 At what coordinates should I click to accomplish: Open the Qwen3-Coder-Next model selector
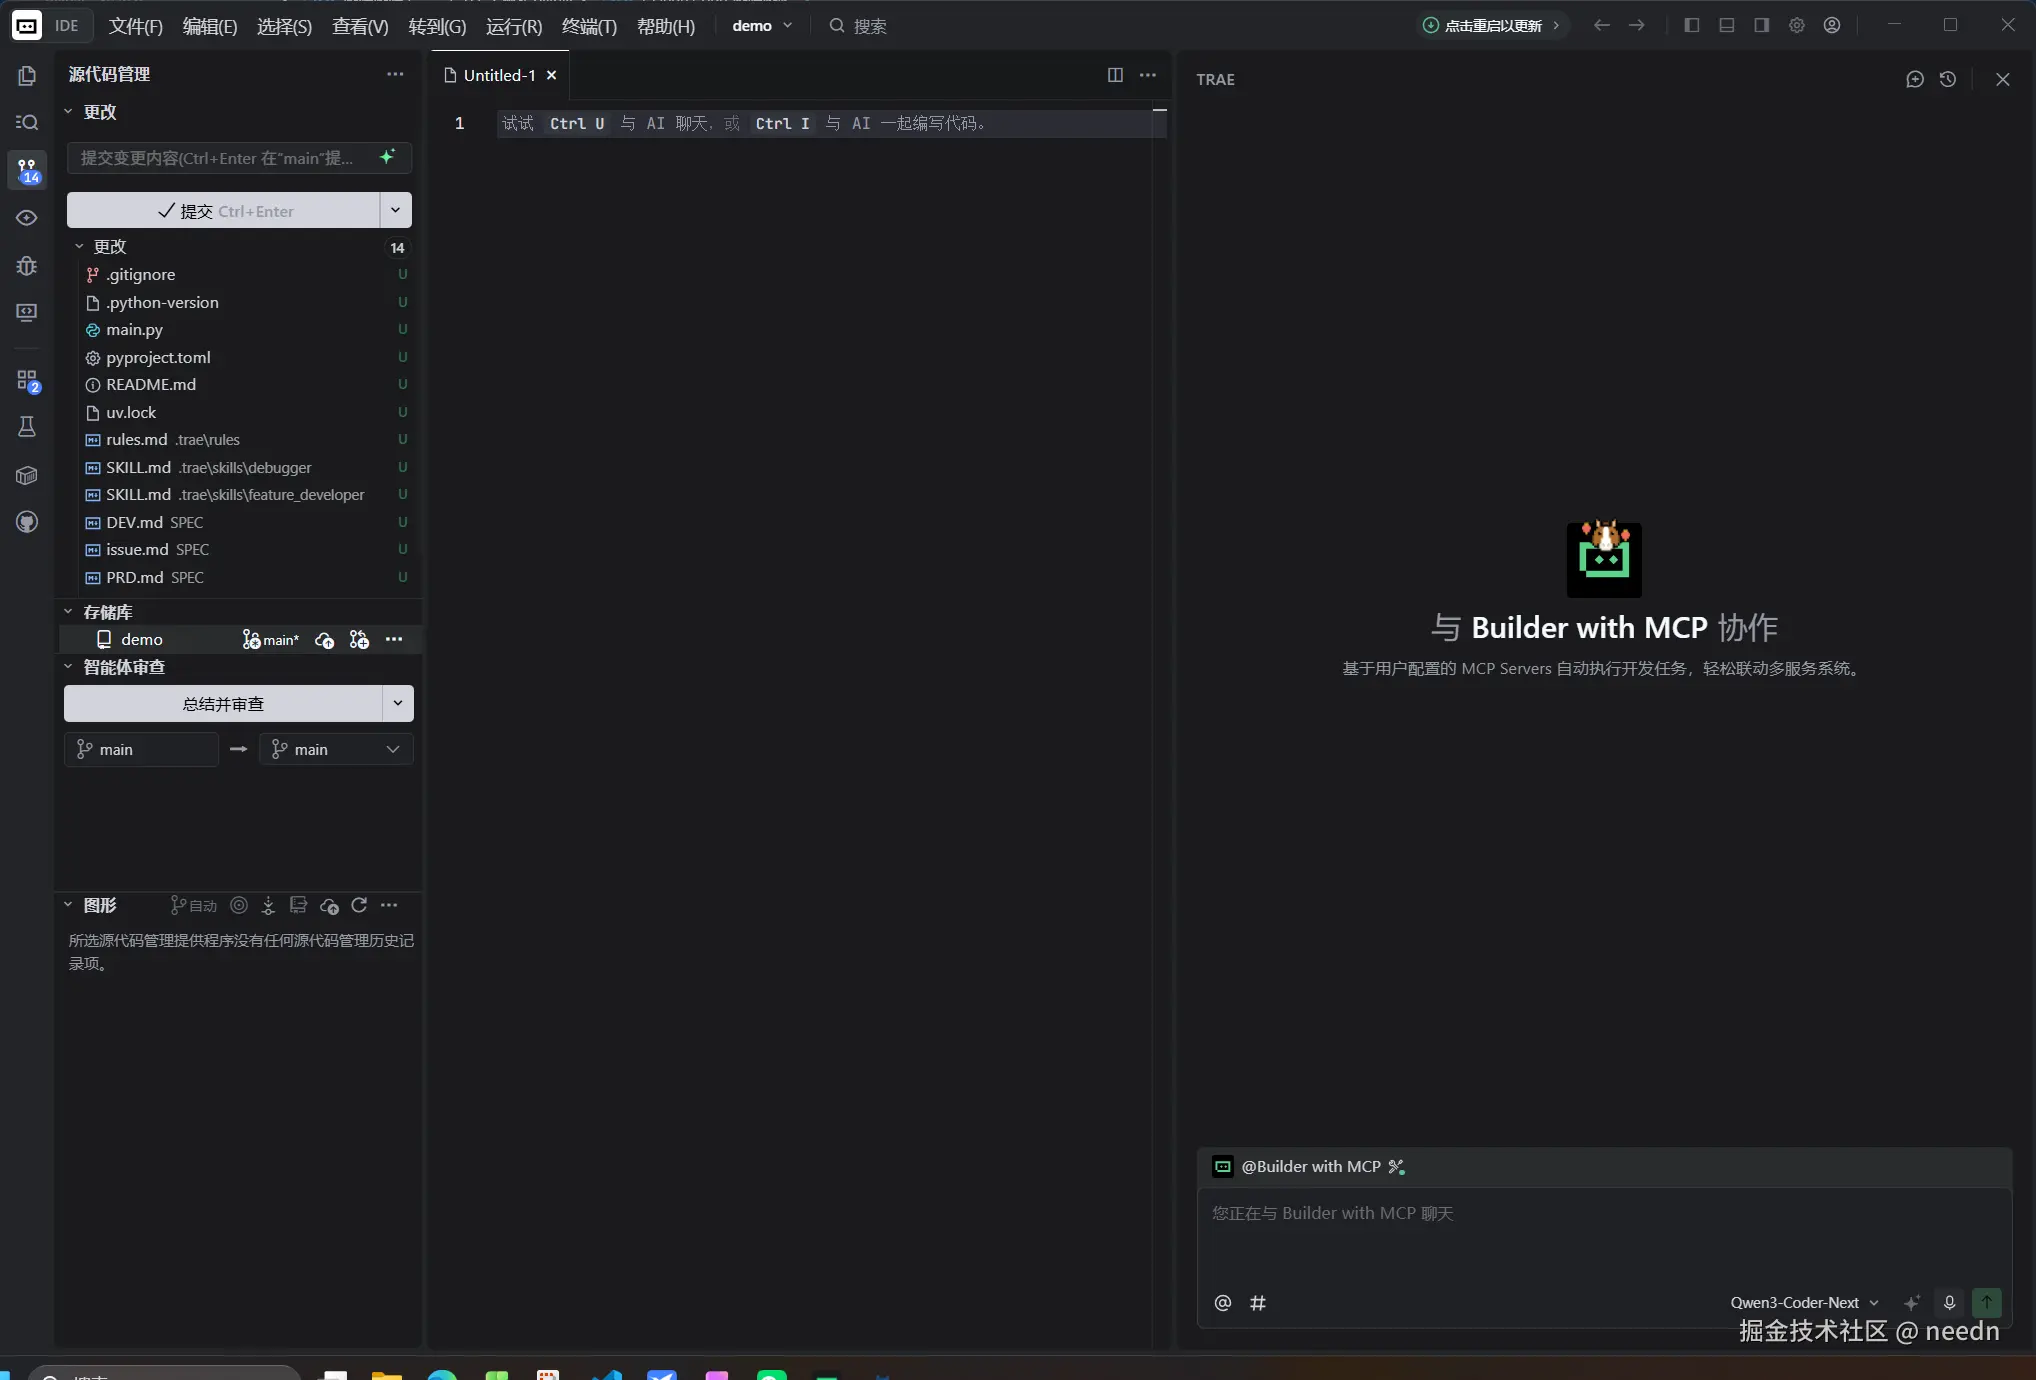click(x=1803, y=1302)
